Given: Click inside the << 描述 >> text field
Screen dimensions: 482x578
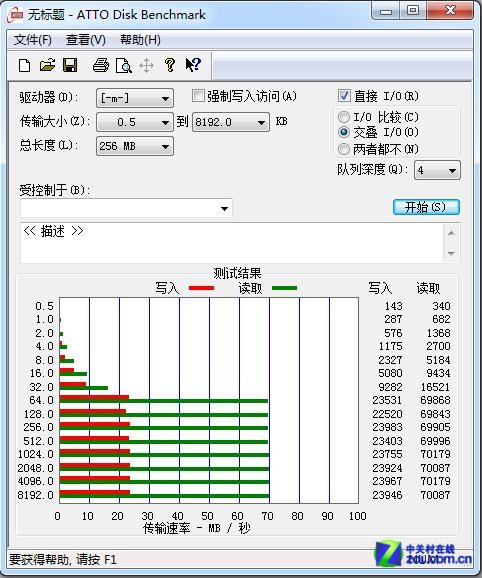Looking at the screenshot, I should [x=232, y=243].
